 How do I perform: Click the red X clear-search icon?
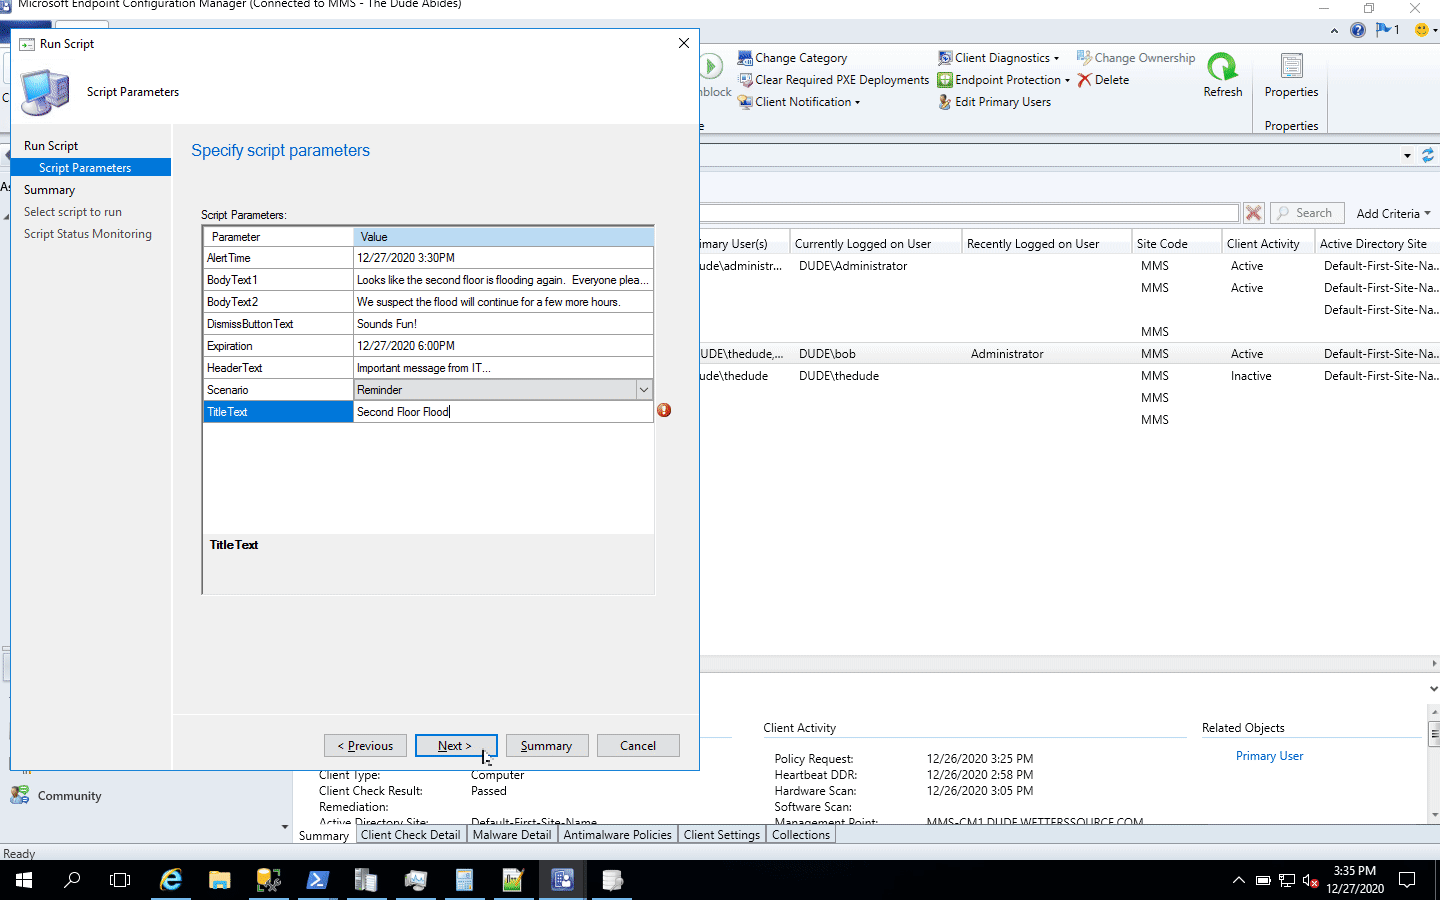point(1253,213)
